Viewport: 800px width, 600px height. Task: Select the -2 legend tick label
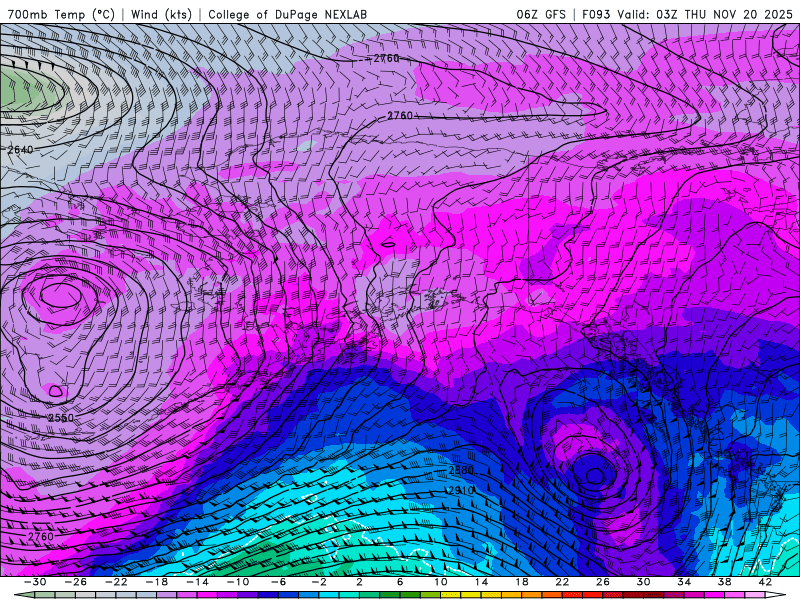click(318, 582)
